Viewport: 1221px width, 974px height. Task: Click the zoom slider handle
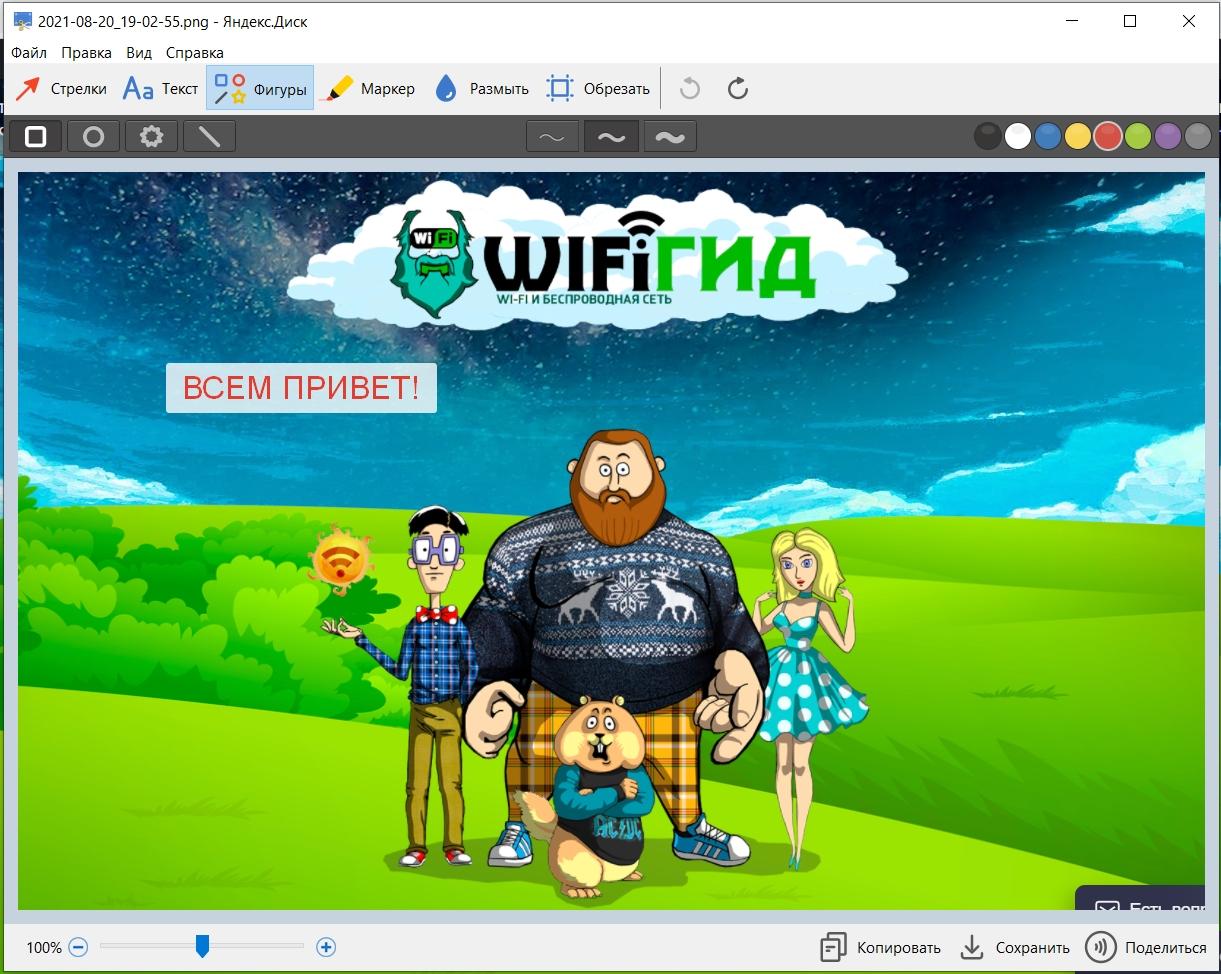click(x=202, y=946)
